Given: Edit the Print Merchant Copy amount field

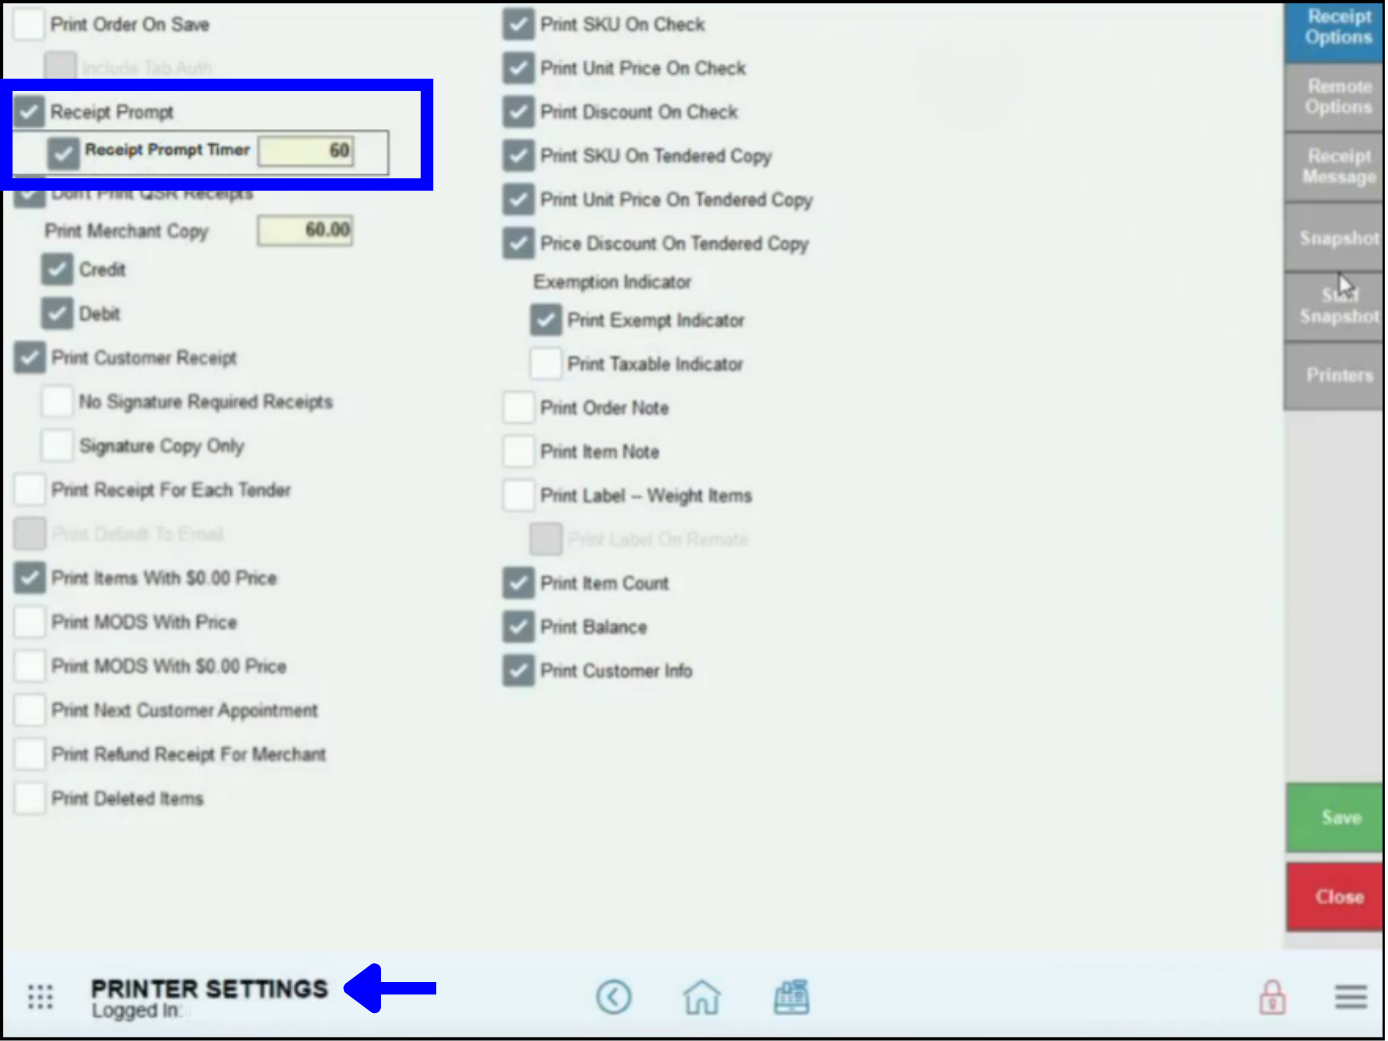Looking at the screenshot, I should [305, 231].
